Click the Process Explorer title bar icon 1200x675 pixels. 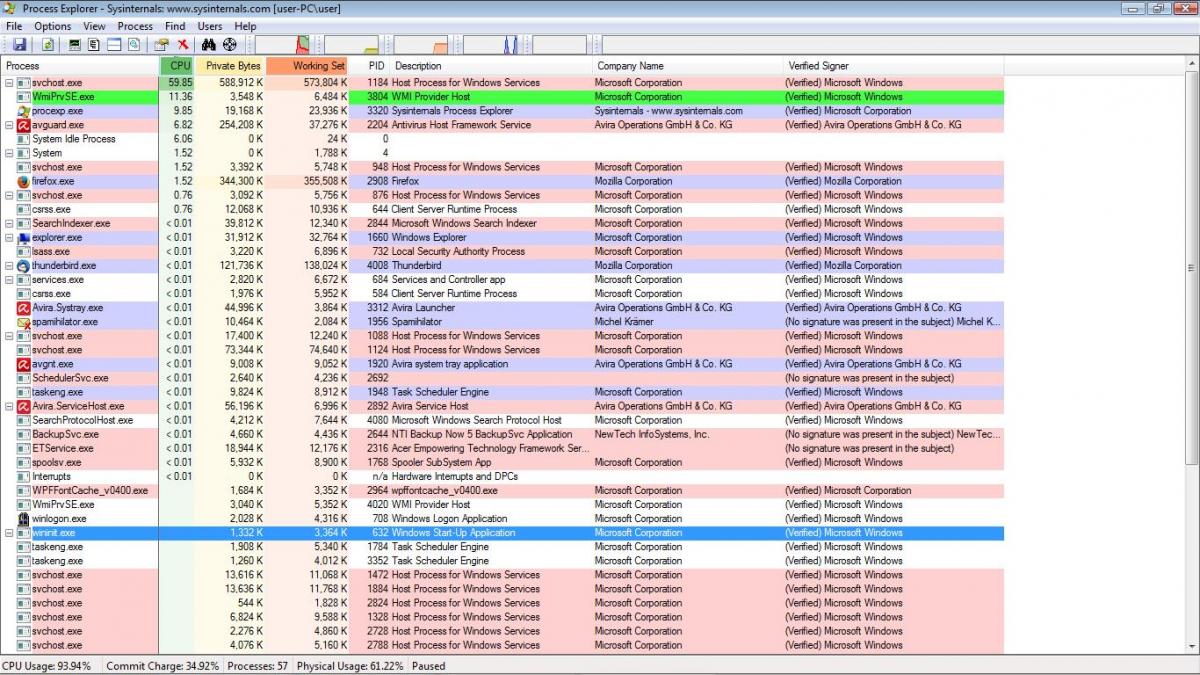[x=10, y=8]
